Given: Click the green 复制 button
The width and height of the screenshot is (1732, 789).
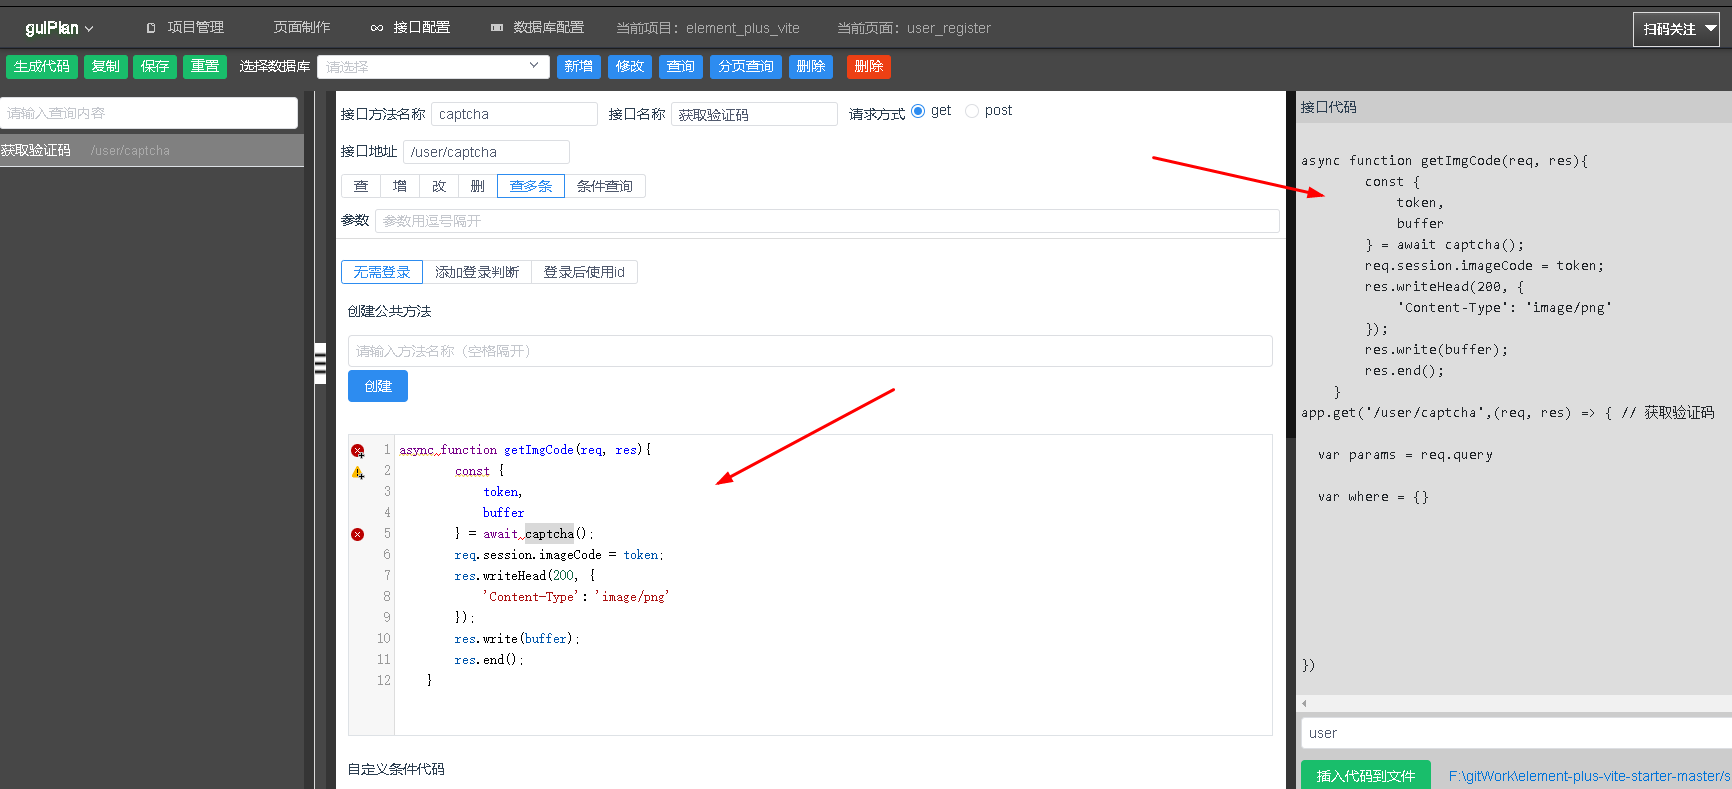Looking at the screenshot, I should click(x=106, y=66).
